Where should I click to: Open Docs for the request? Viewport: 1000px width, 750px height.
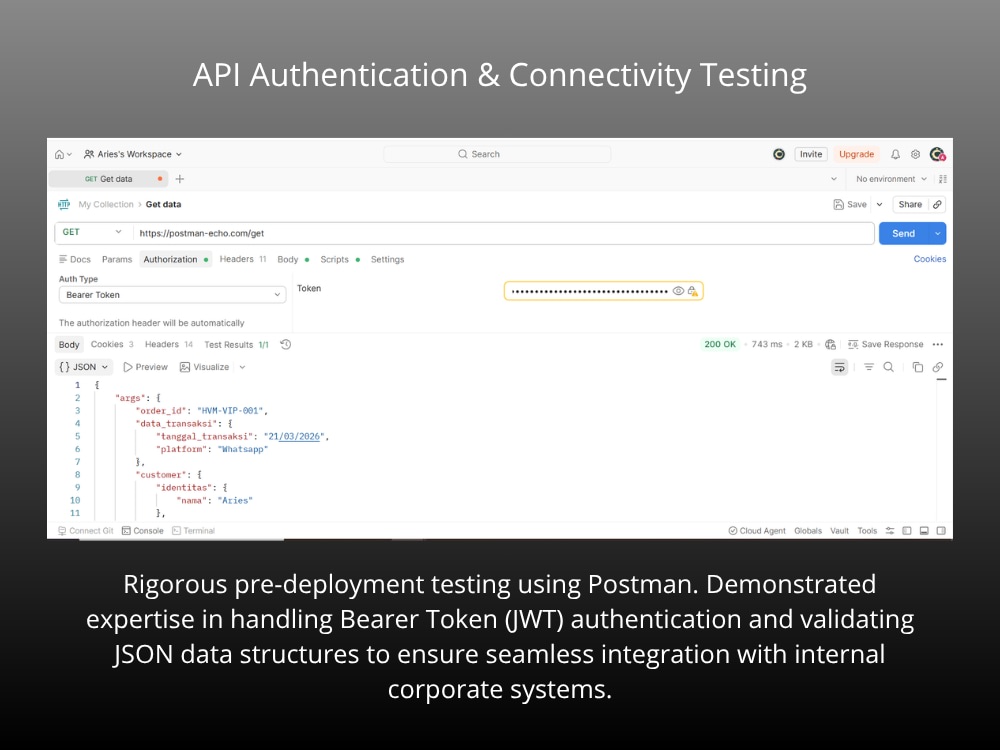click(x=75, y=260)
